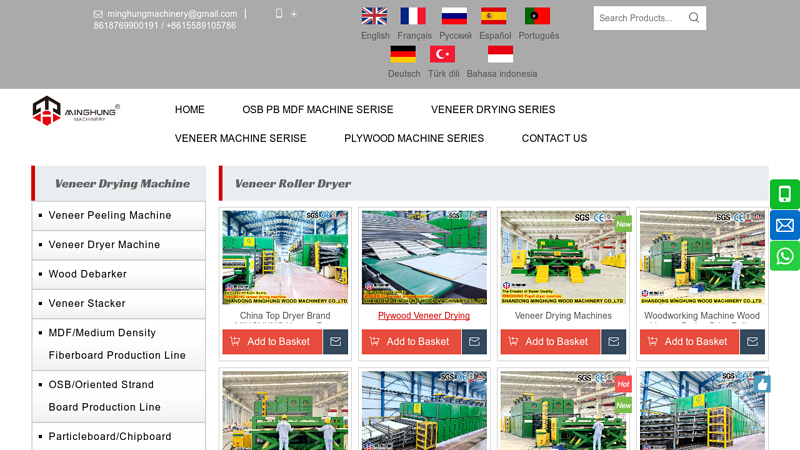Image resolution: width=800 pixels, height=450 pixels.
Task: Open the green phone floating side button
Action: [x=785, y=194]
